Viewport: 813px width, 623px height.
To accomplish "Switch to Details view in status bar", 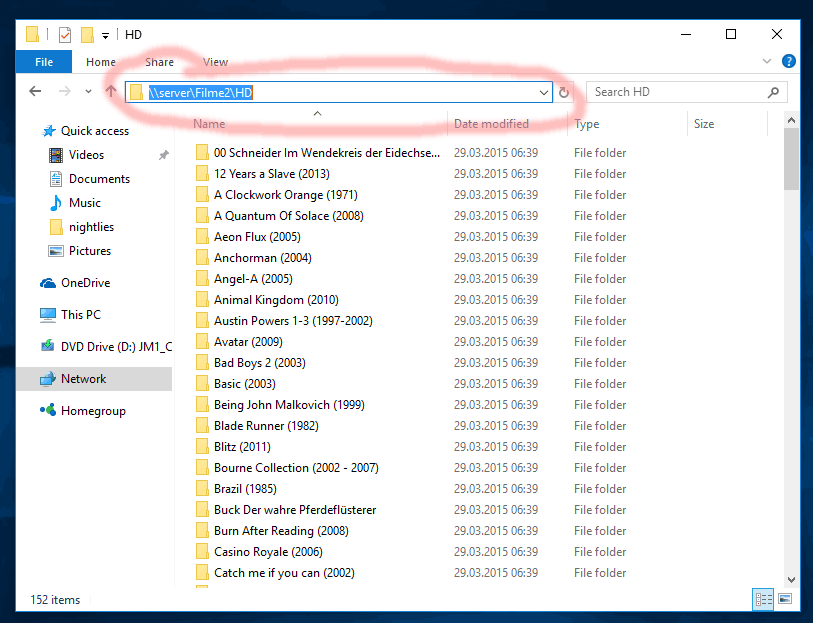I will coord(763,600).
